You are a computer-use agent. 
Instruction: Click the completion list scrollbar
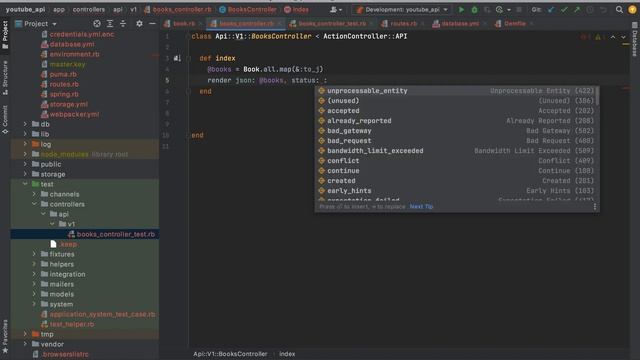coord(598,96)
